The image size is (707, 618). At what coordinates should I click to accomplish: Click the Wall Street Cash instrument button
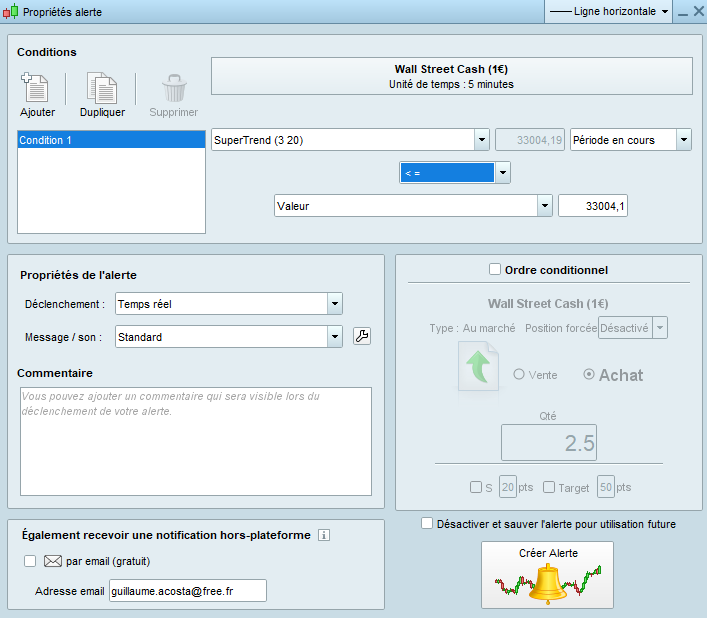coord(452,76)
